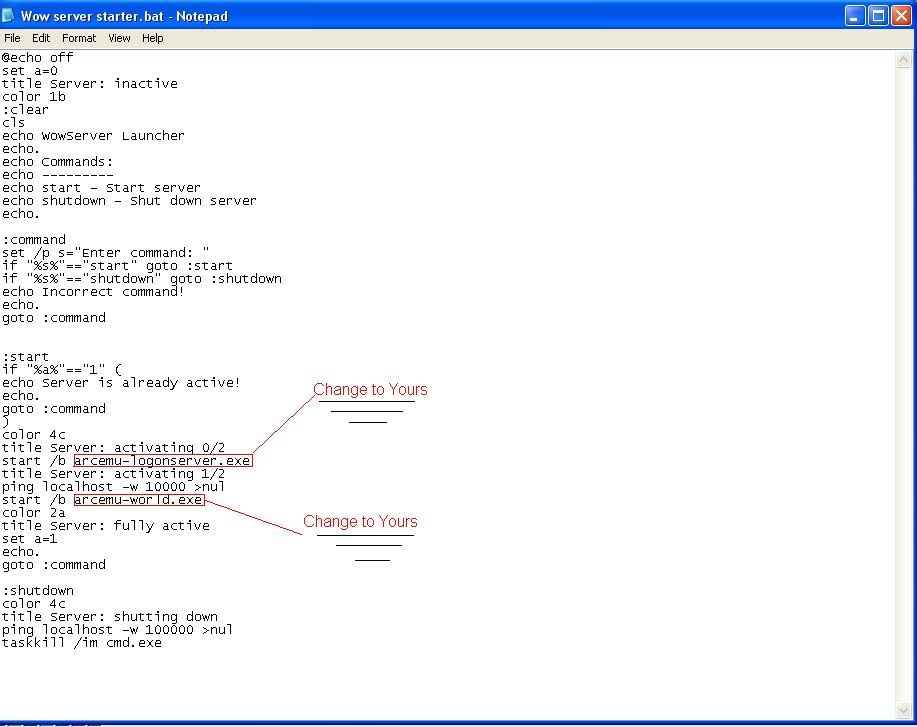
Task: Click the 'color 1b' line
Action: [34, 97]
